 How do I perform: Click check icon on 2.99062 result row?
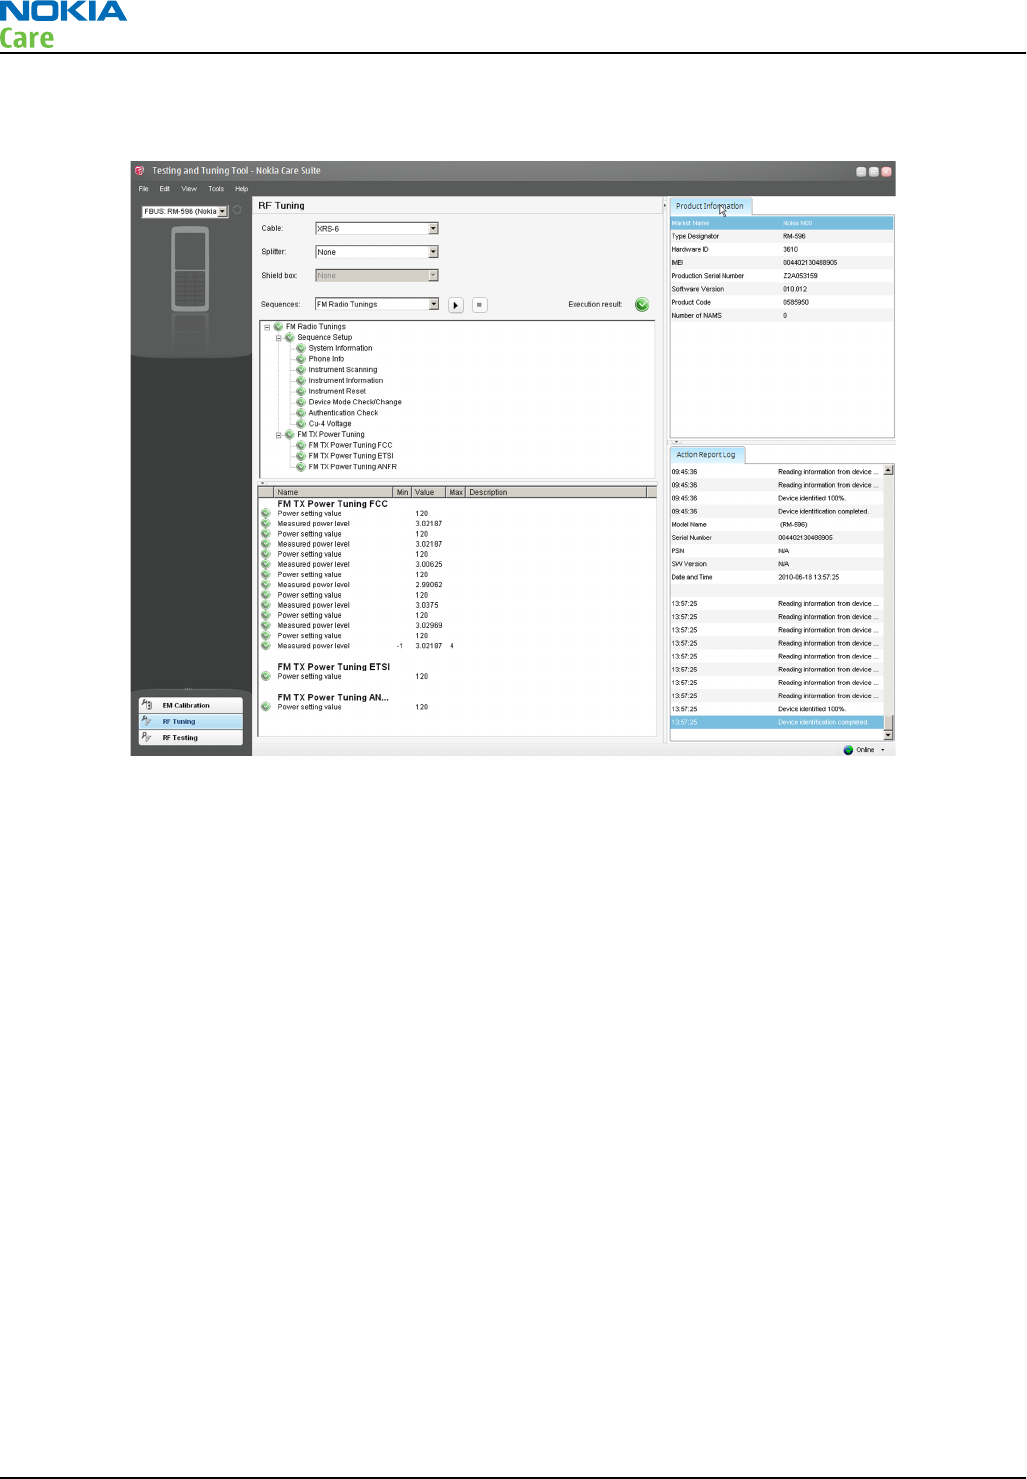tap(266, 585)
